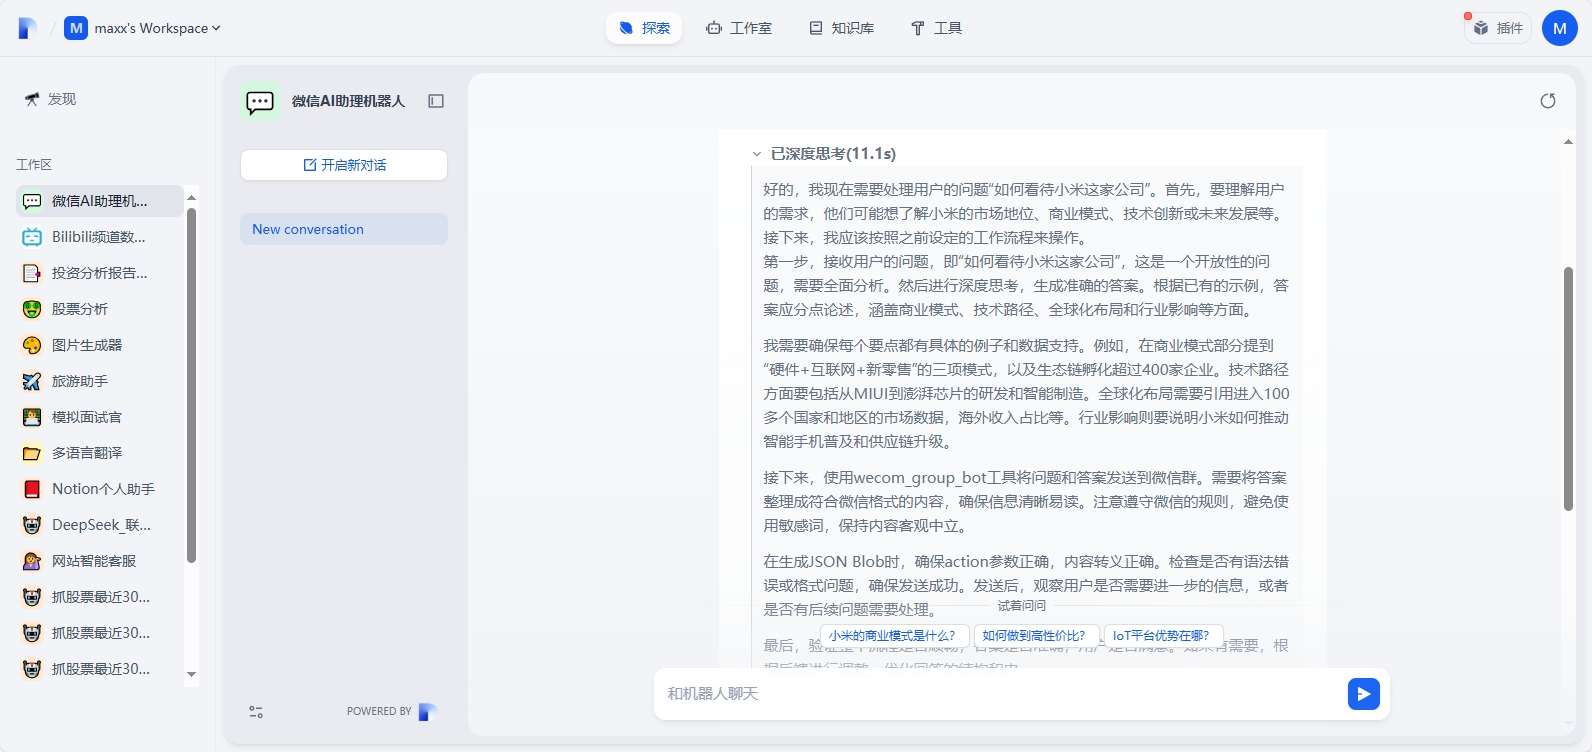Open the 多语言翻译 app
Screen dimensions: 1592x752
[99, 453]
